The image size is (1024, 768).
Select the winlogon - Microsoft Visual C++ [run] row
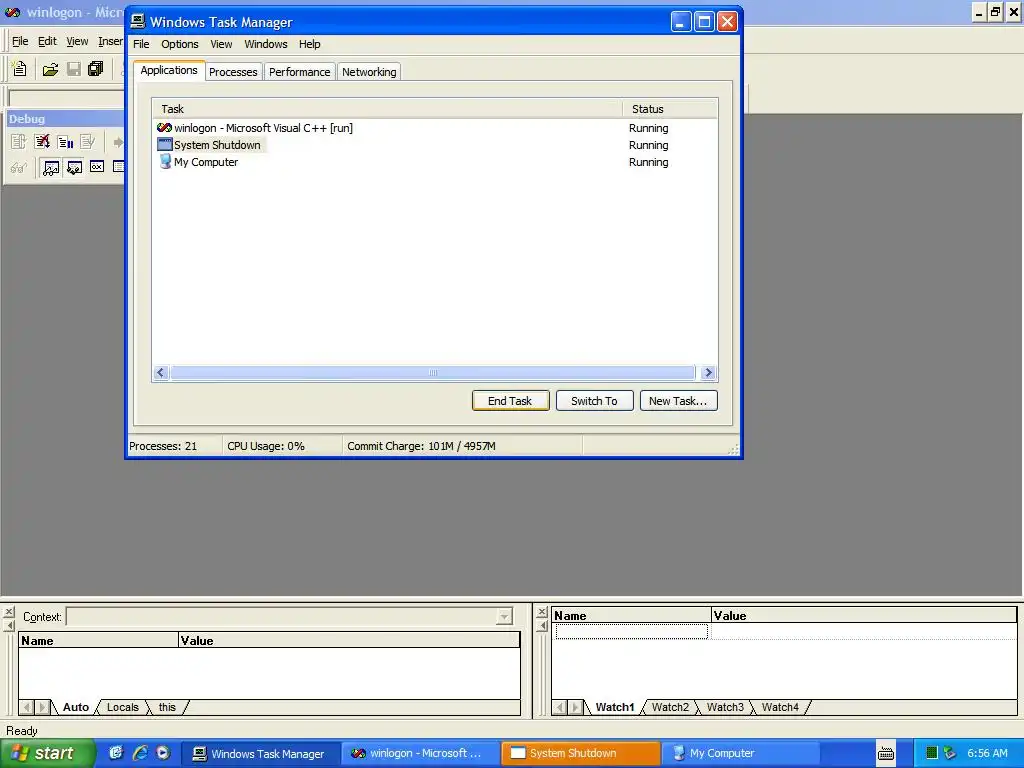click(x=435, y=128)
